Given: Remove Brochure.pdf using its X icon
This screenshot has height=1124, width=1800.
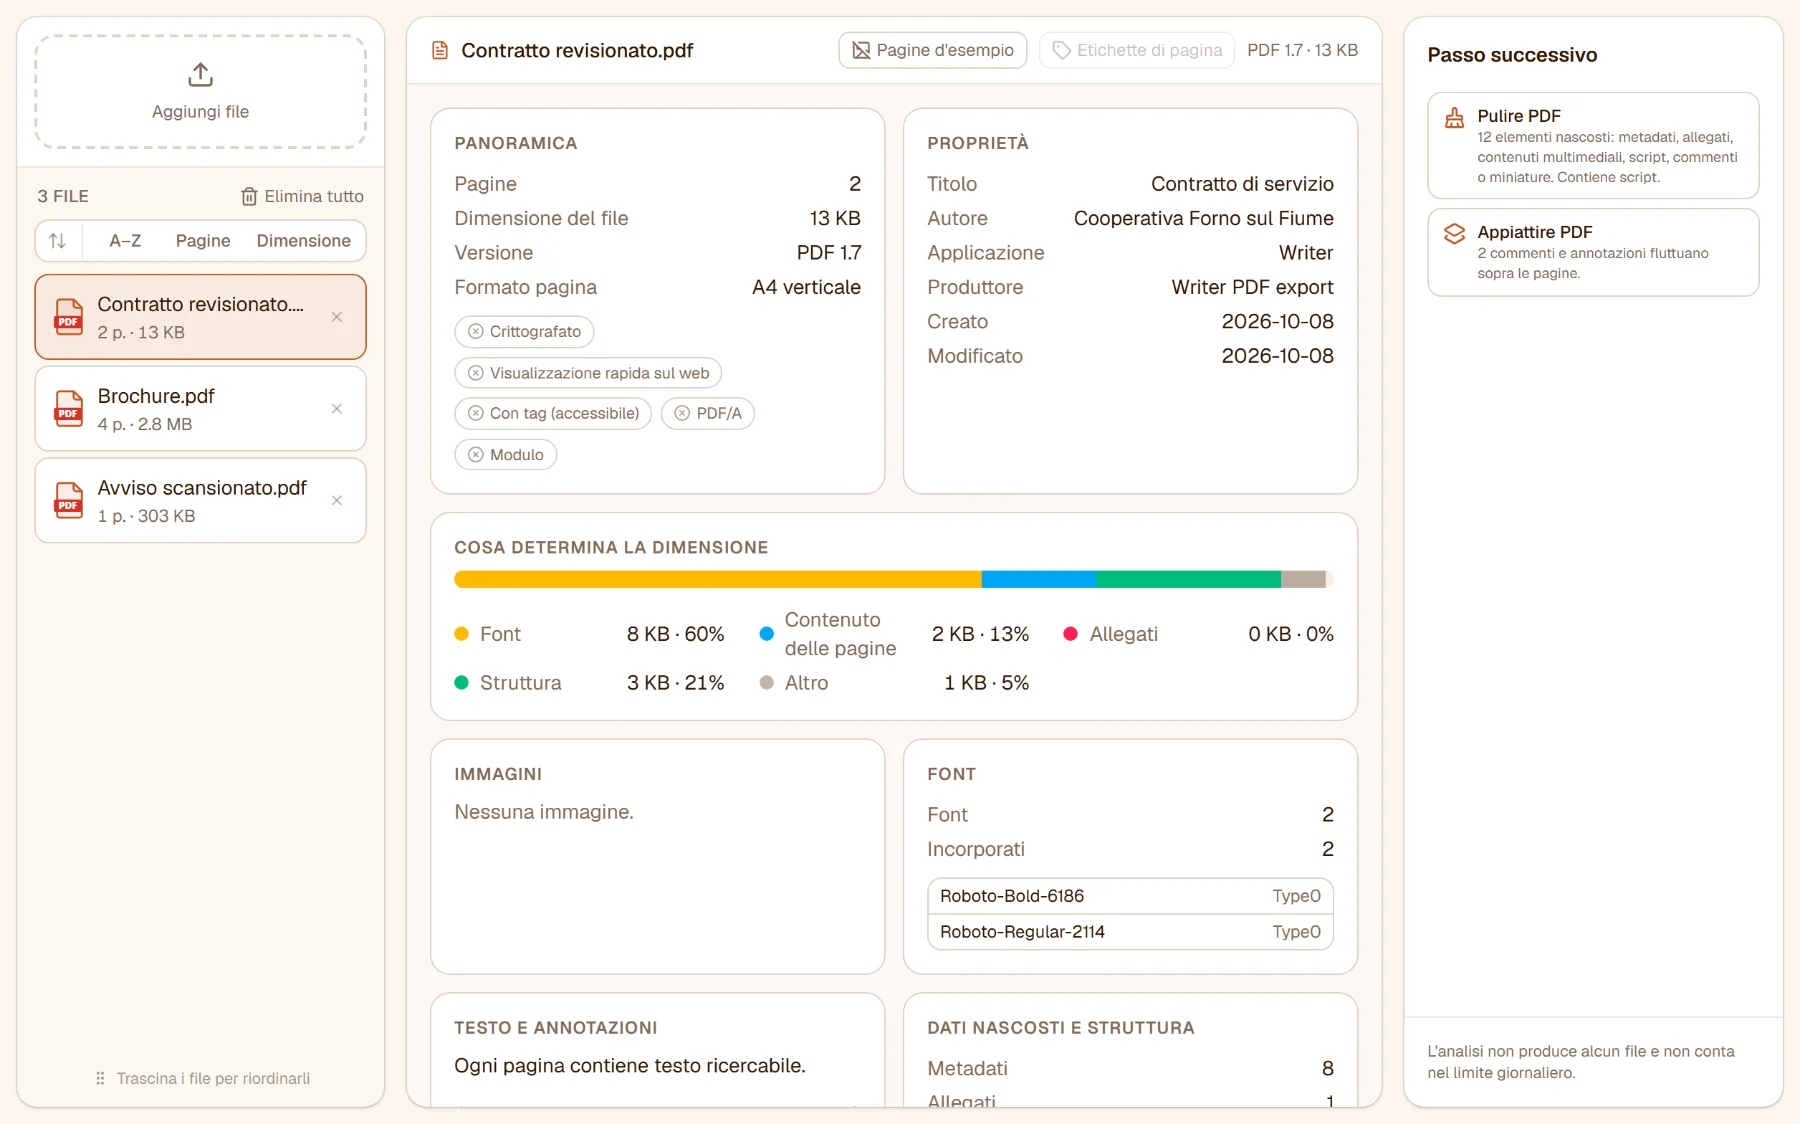Looking at the screenshot, I should (x=337, y=409).
